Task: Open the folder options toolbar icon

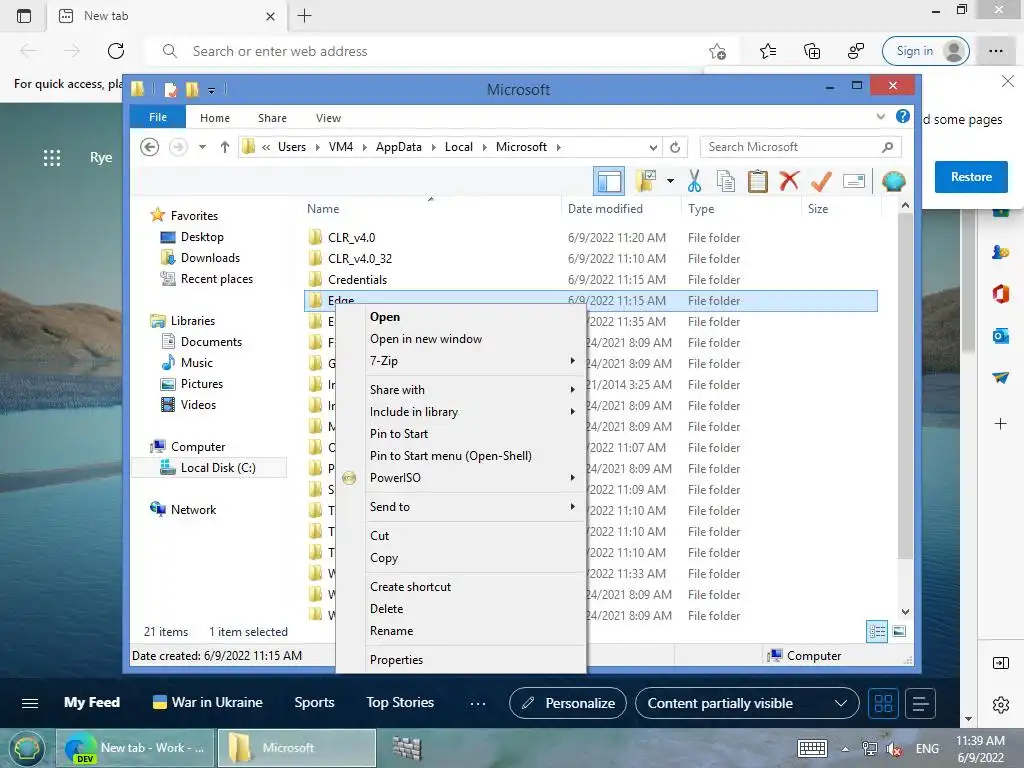Action: click(x=646, y=181)
